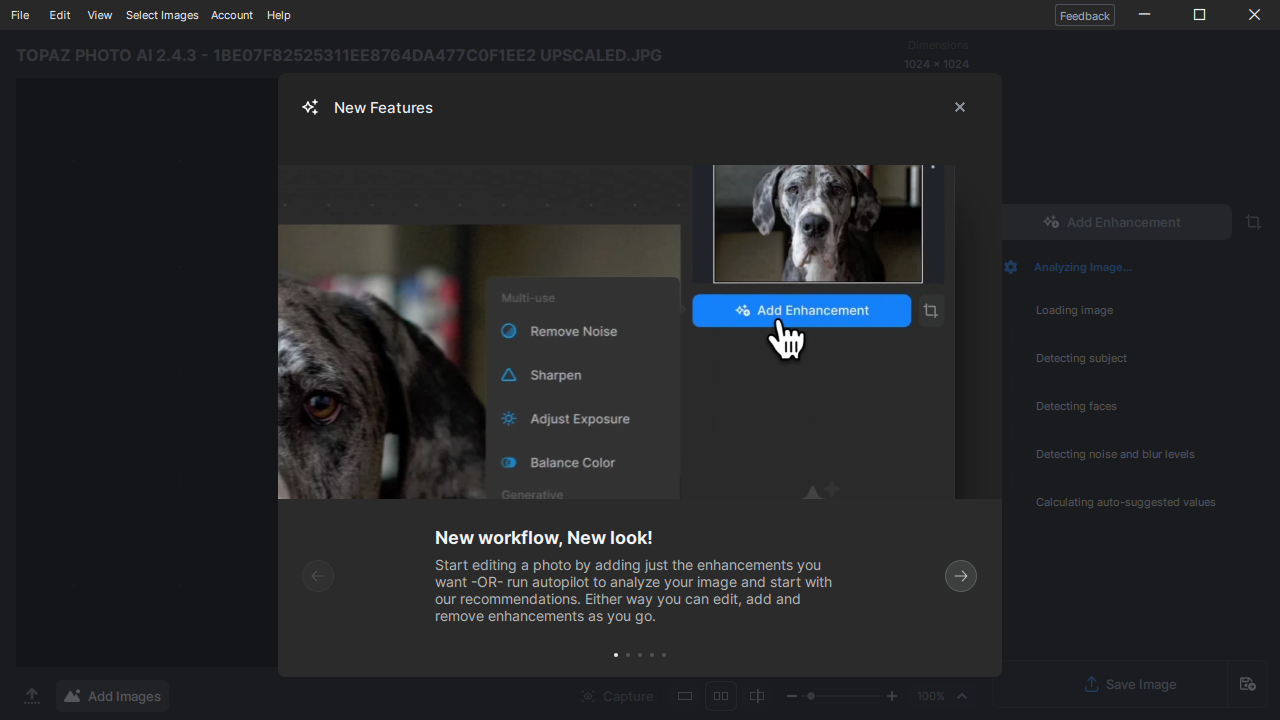Open the Account menu

click(x=232, y=15)
